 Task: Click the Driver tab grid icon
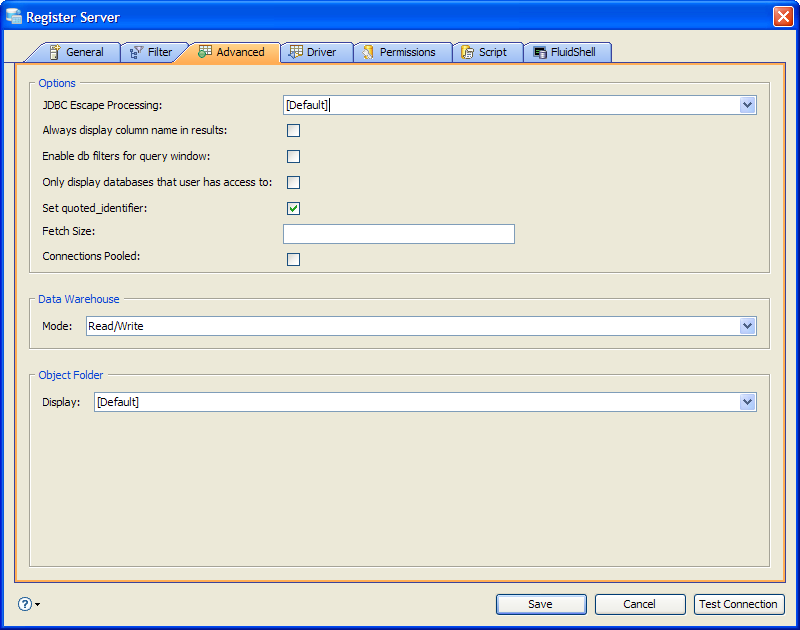pos(295,52)
